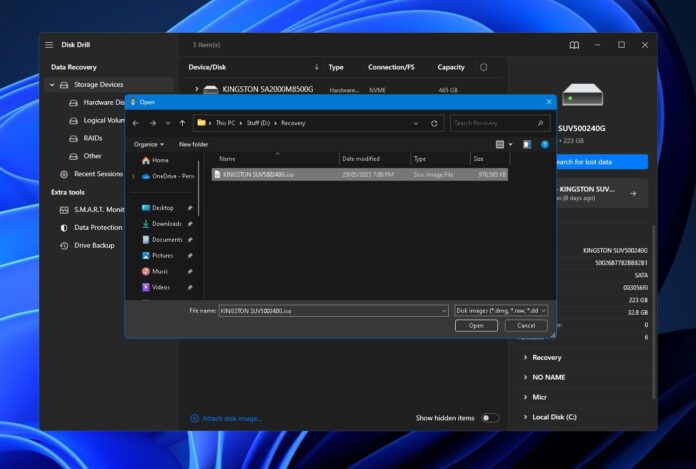Click the blue help icon in the dialog
Viewport: 696px width, 469px height.
(545, 144)
